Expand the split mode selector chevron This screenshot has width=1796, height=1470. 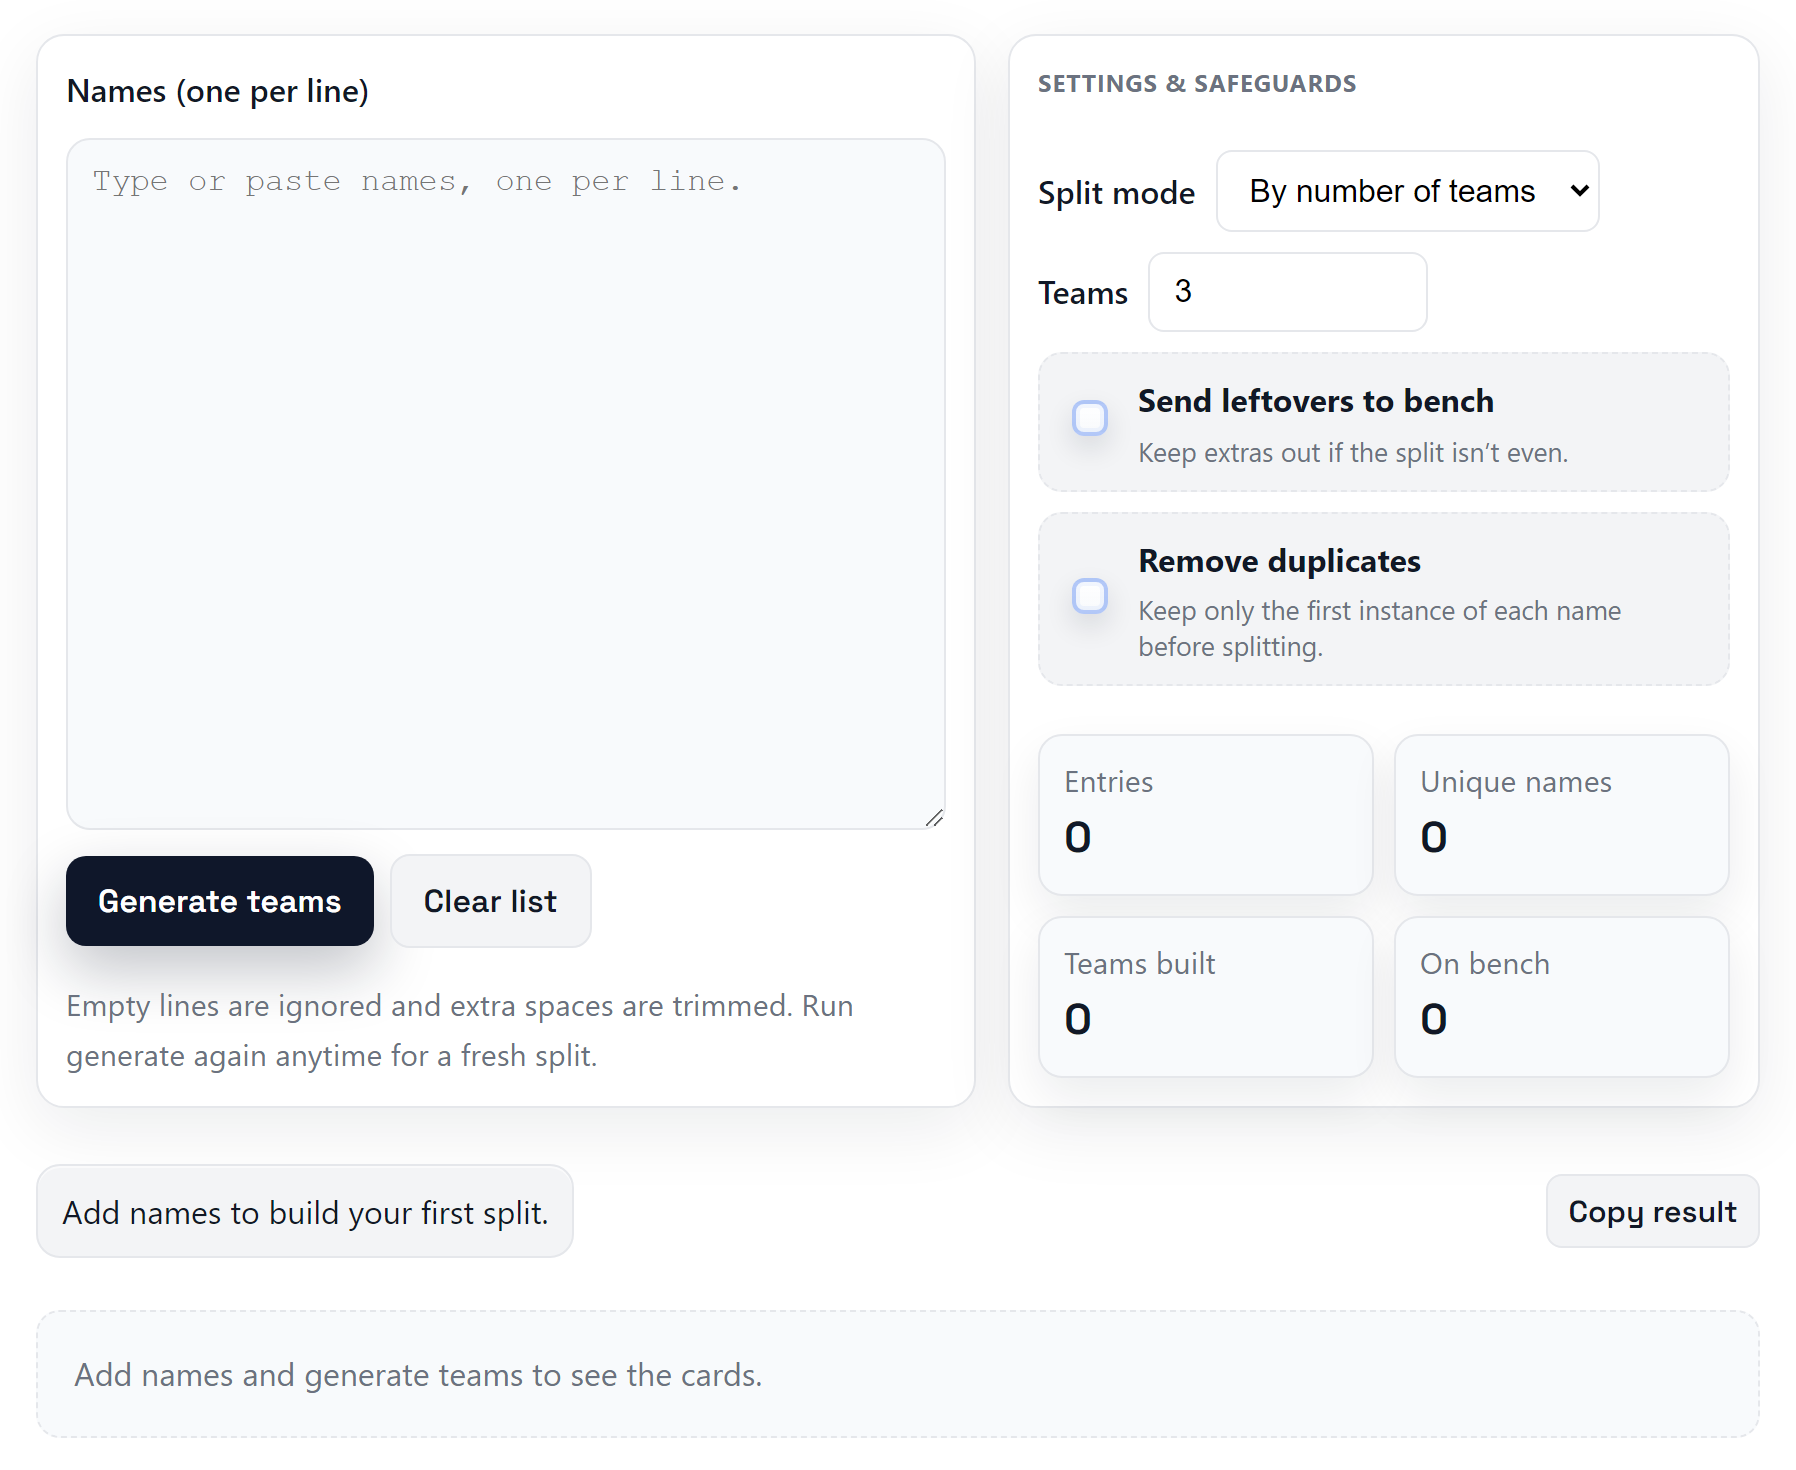pyautogui.click(x=1578, y=191)
